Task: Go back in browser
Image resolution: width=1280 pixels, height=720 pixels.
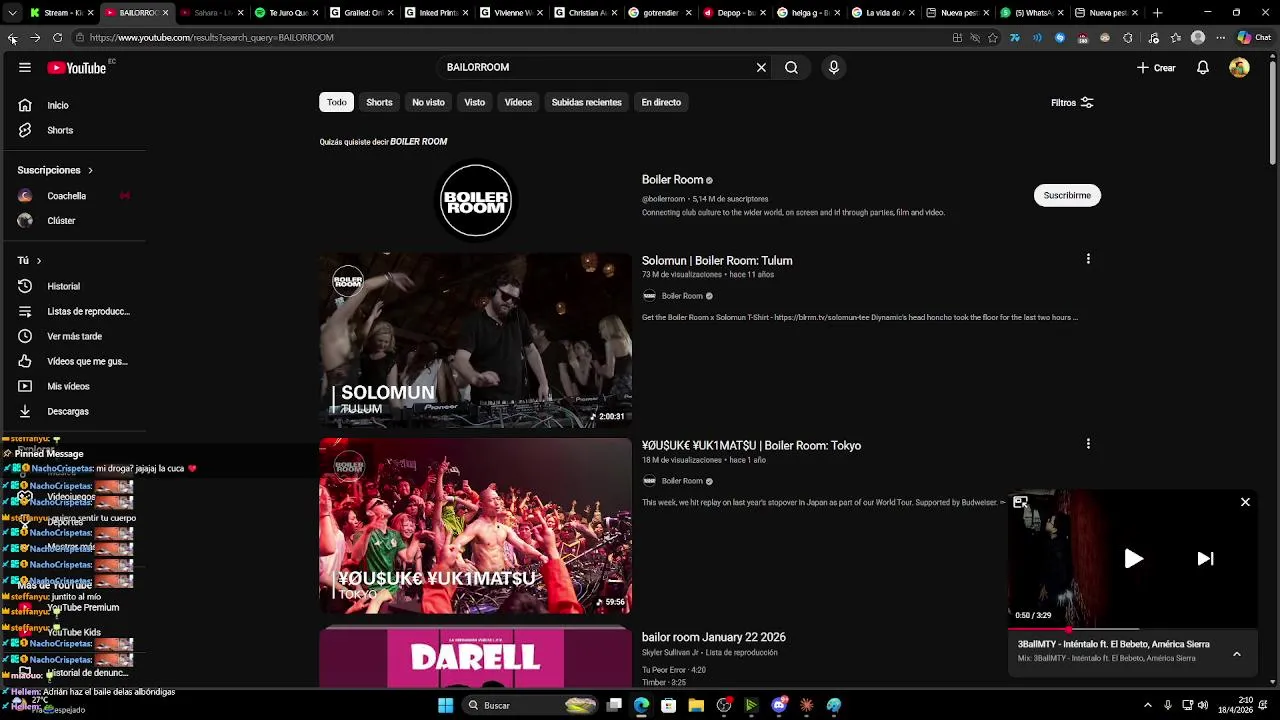Action: click(x=12, y=38)
